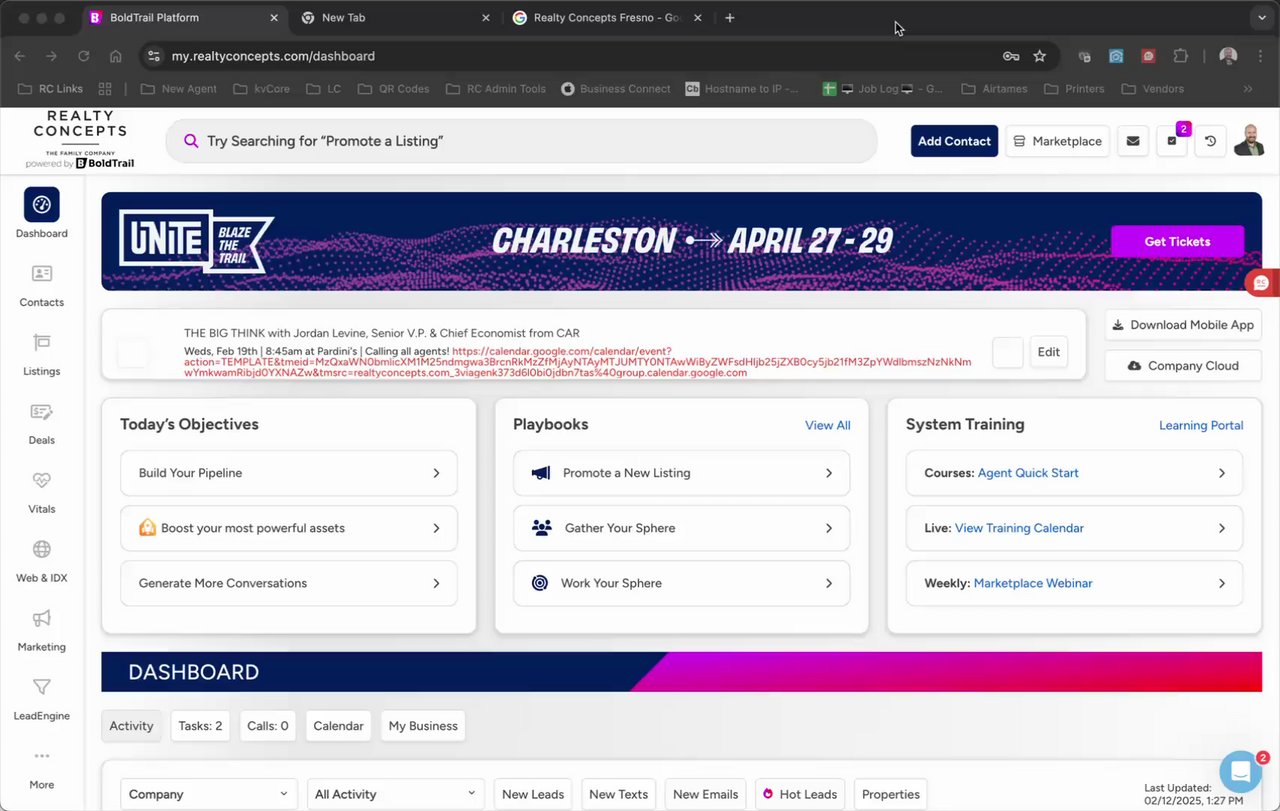Open Company Cloud
1280x811 pixels.
[1183, 366]
